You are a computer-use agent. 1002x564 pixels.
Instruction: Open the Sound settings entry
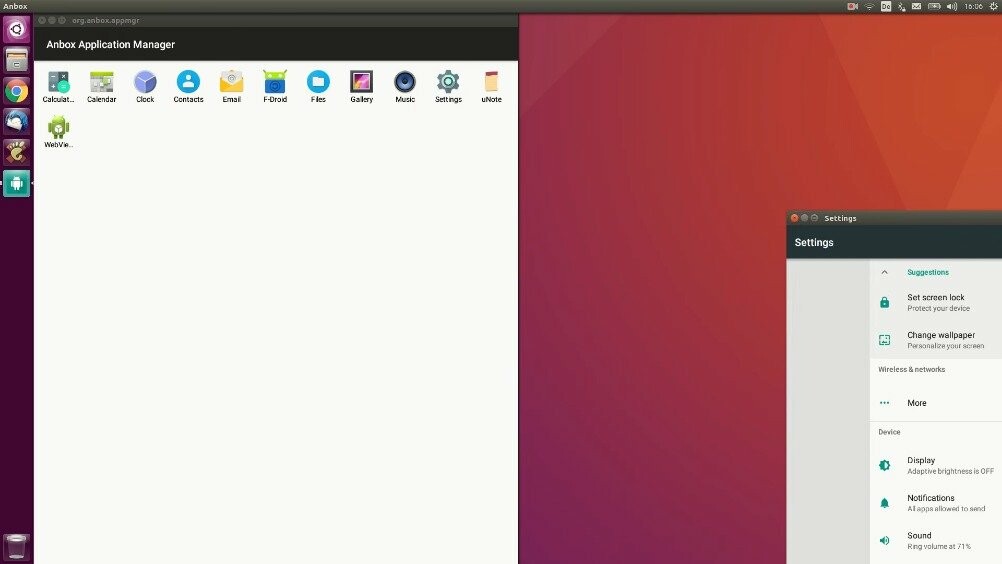tap(919, 540)
